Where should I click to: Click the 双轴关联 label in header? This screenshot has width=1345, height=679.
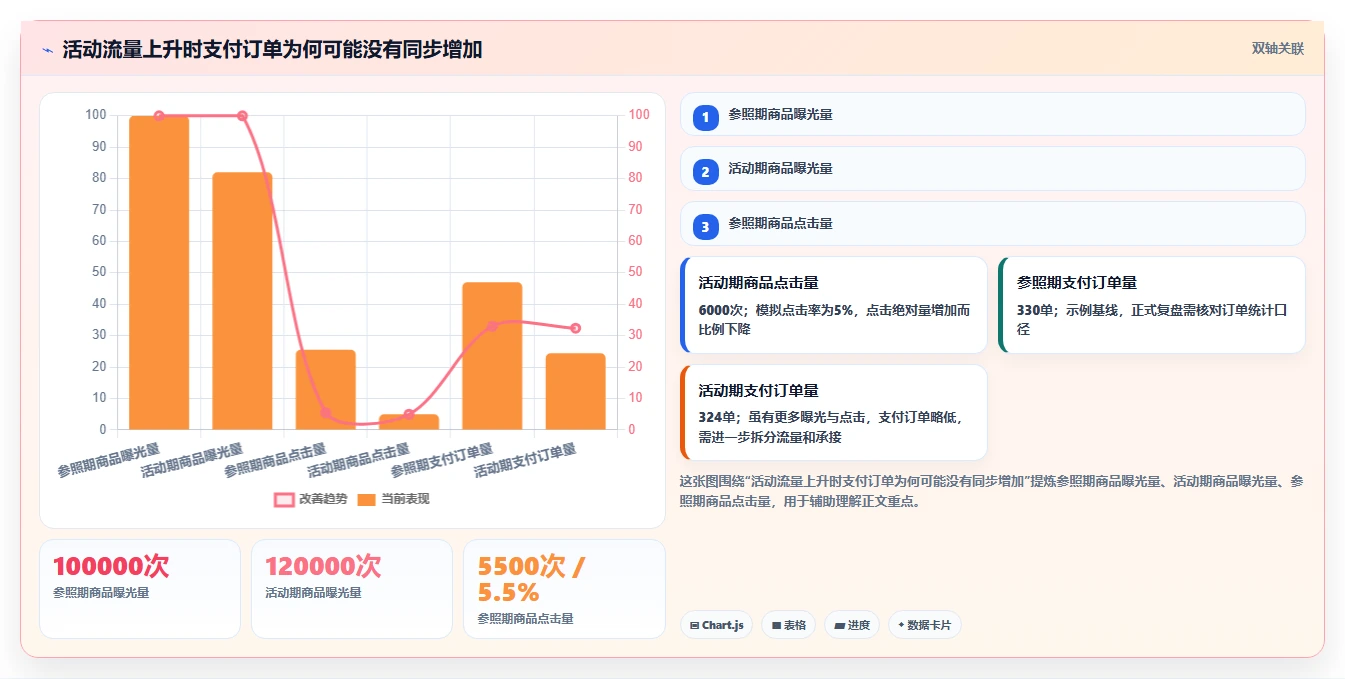pyautogui.click(x=1278, y=49)
